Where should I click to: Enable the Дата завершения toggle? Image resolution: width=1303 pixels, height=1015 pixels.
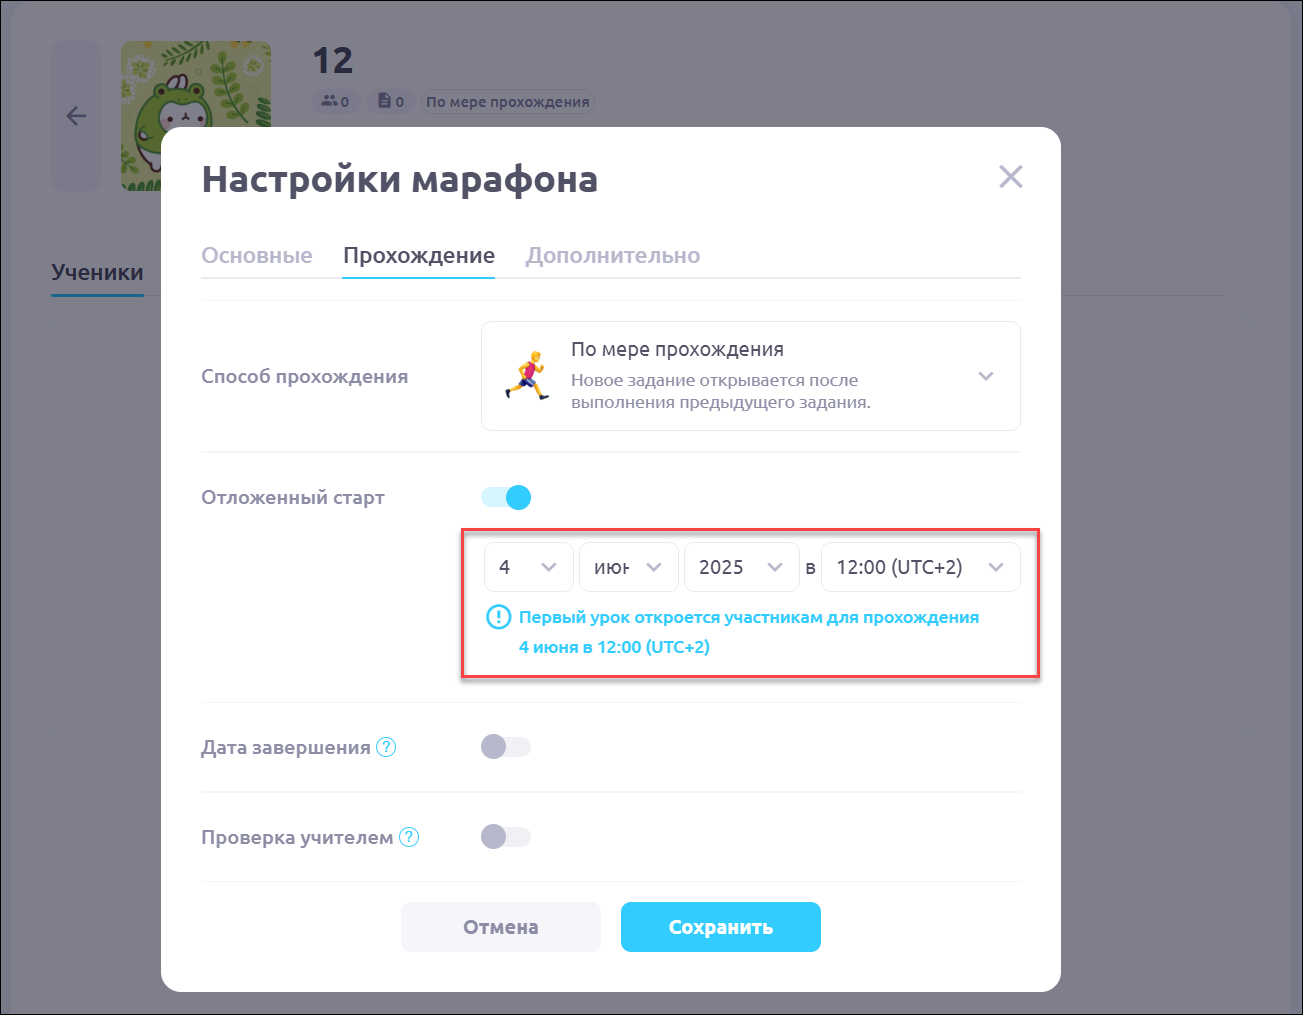(x=506, y=747)
